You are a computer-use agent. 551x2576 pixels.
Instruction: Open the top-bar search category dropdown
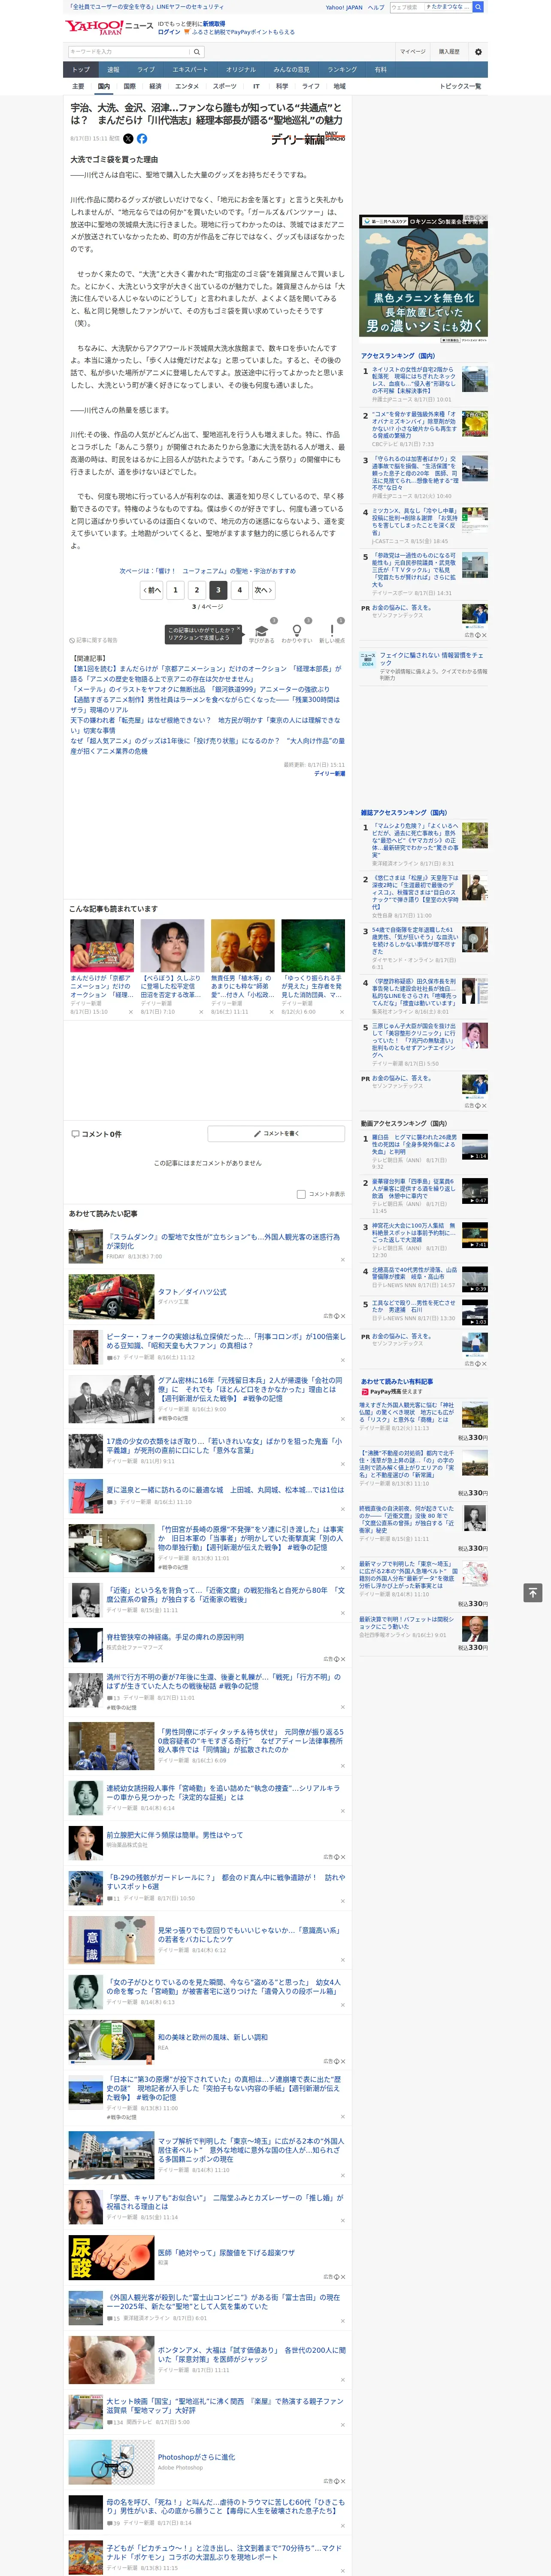pyautogui.click(x=448, y=7)
